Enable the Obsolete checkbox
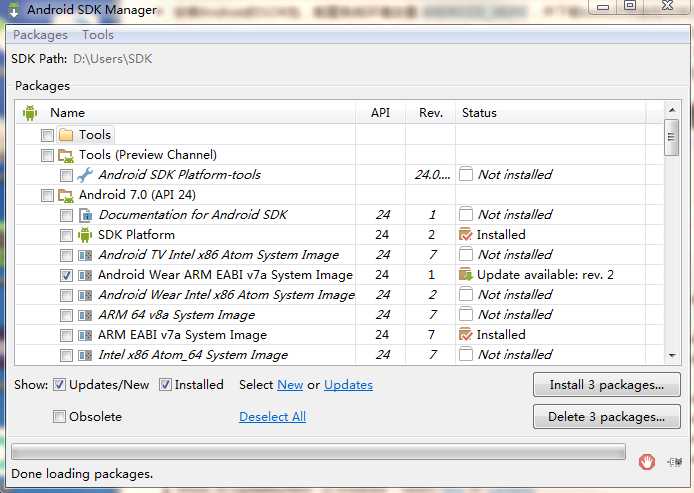Viewport: 694px width, 493px height. click(60, 416)
